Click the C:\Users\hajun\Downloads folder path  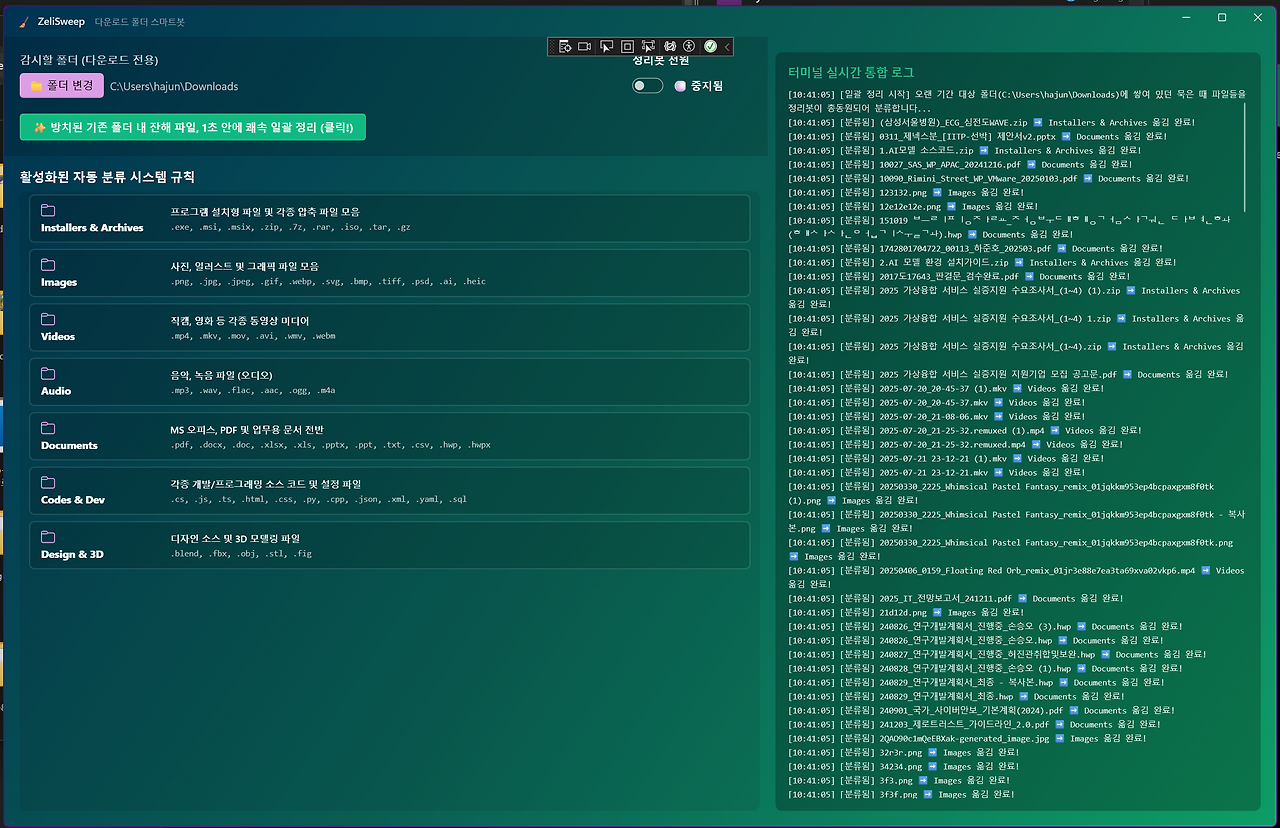pos(174,86)
